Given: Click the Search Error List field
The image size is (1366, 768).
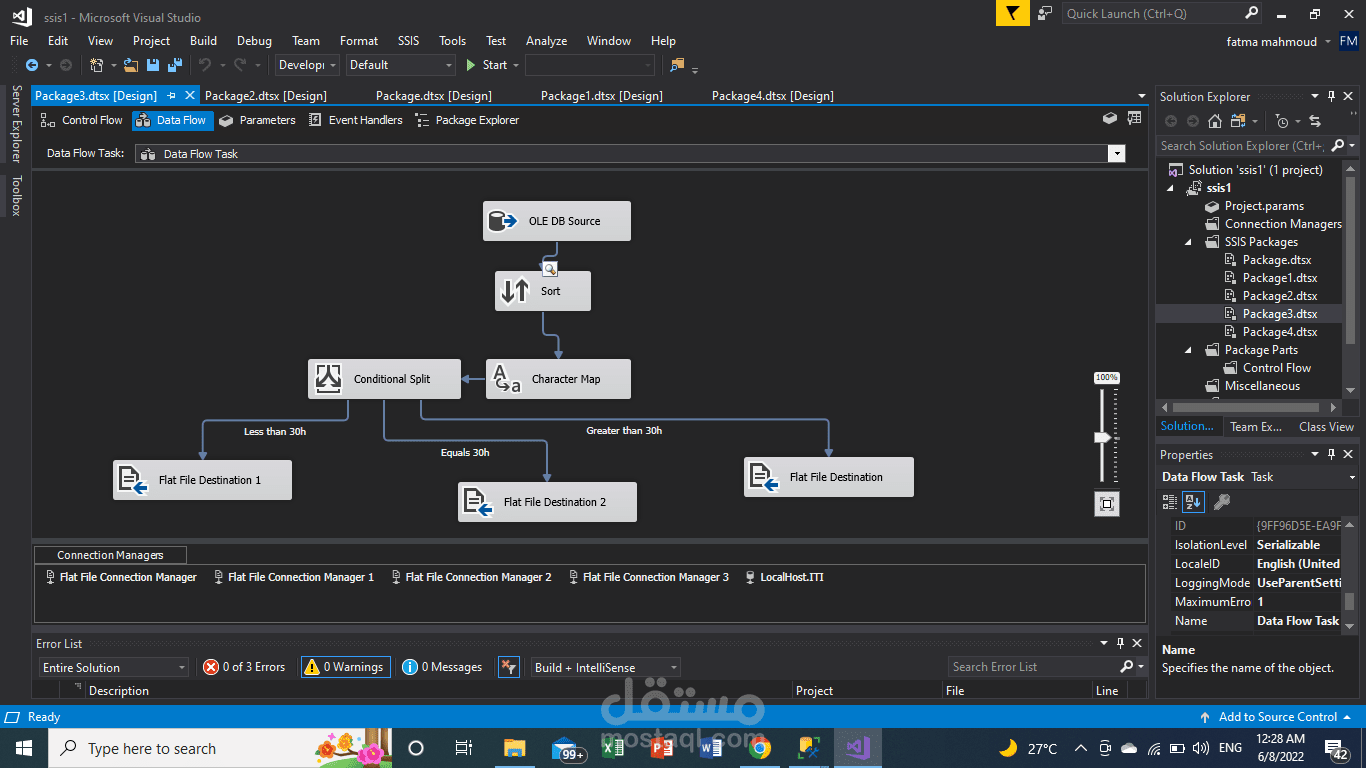Looking at the screenshot, I should 1034,667.
